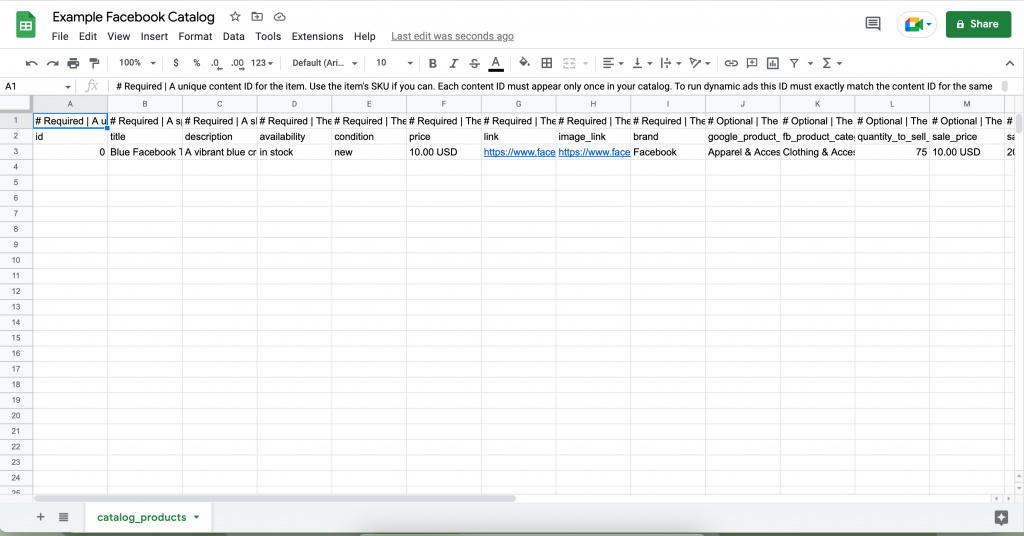Click the Merge cells icon

569,63
